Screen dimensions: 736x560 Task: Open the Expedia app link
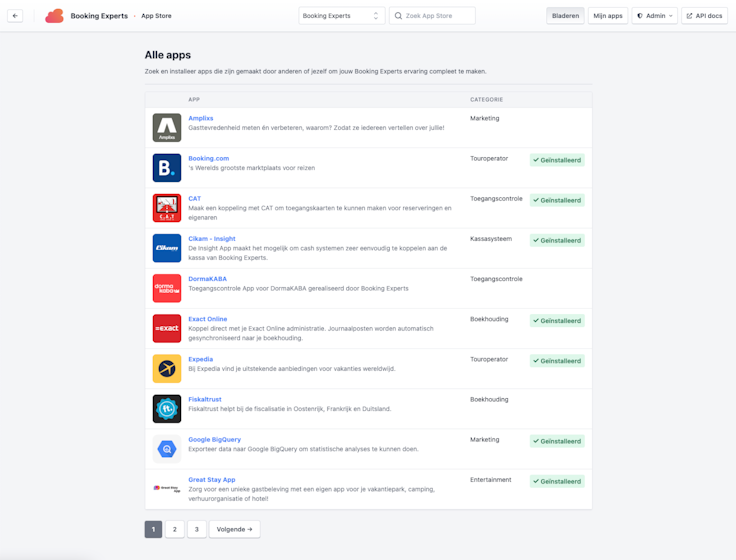pyautogui.click(x=200, y=359)
